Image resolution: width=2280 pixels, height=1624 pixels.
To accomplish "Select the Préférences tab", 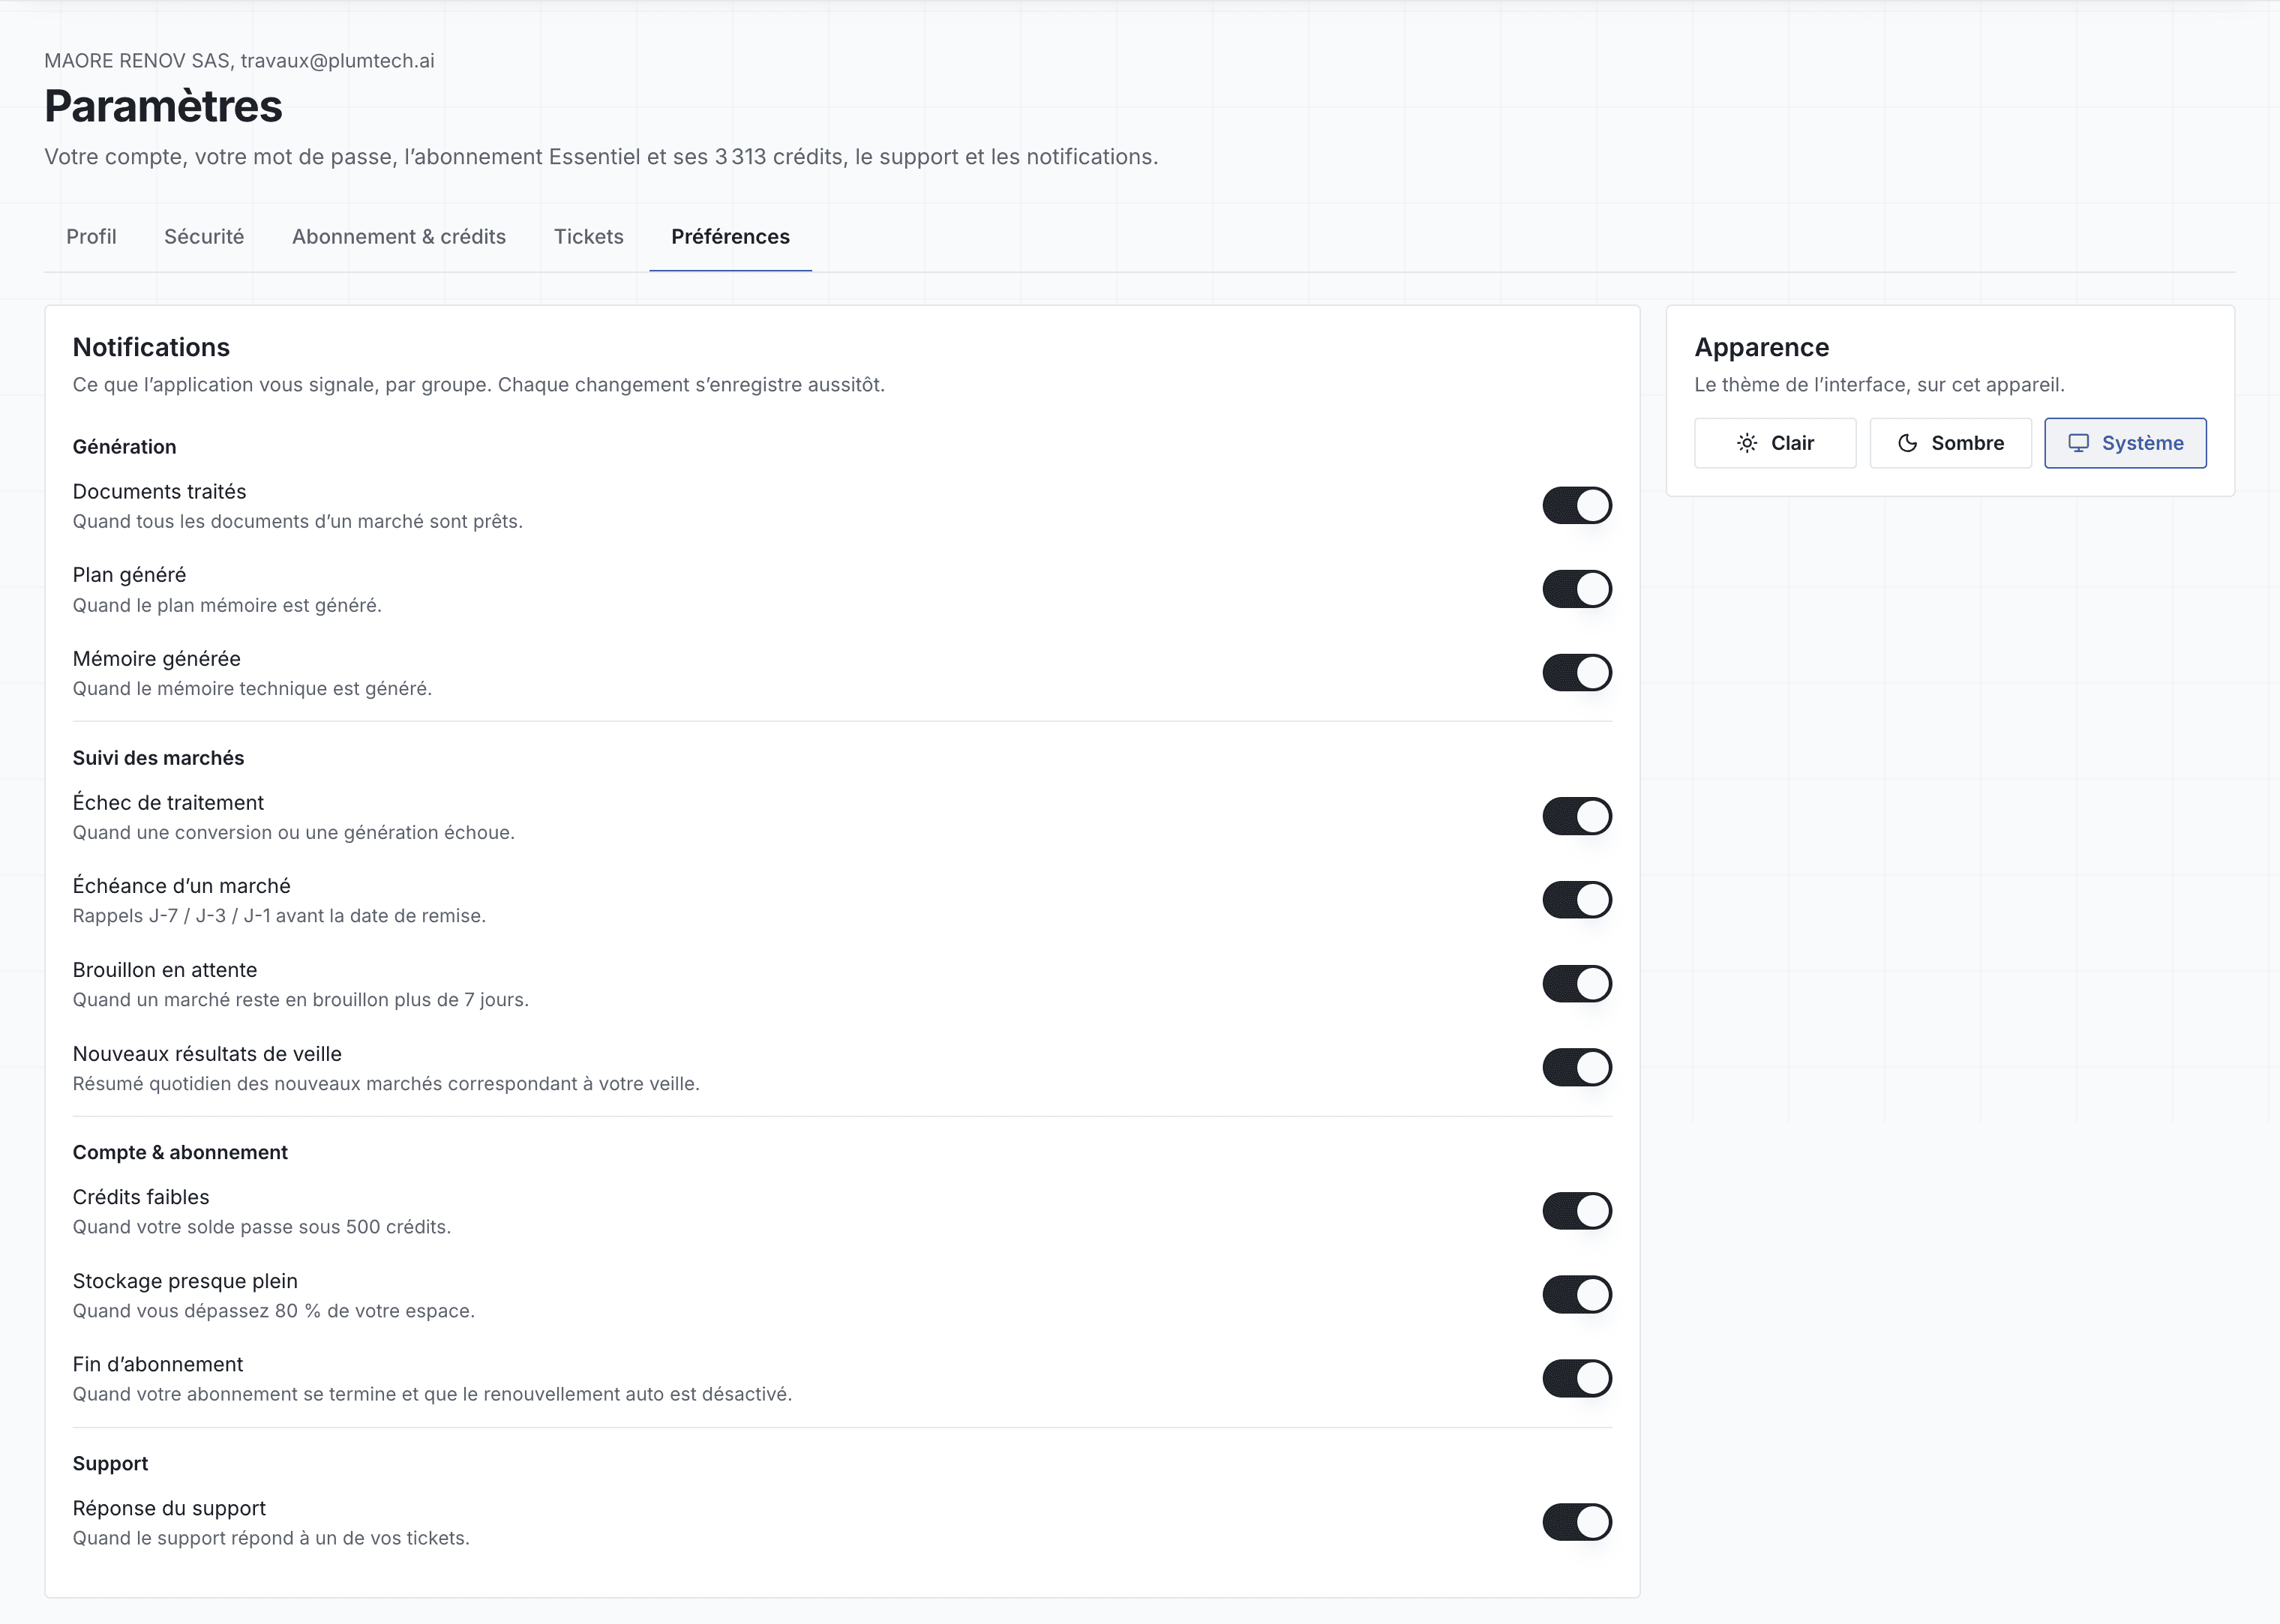I will tap(730, 237).
